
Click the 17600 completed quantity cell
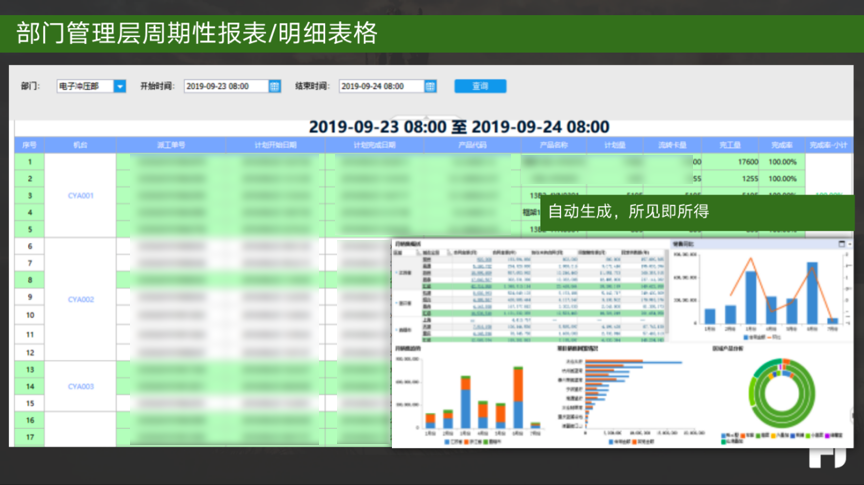pos(731,162)
